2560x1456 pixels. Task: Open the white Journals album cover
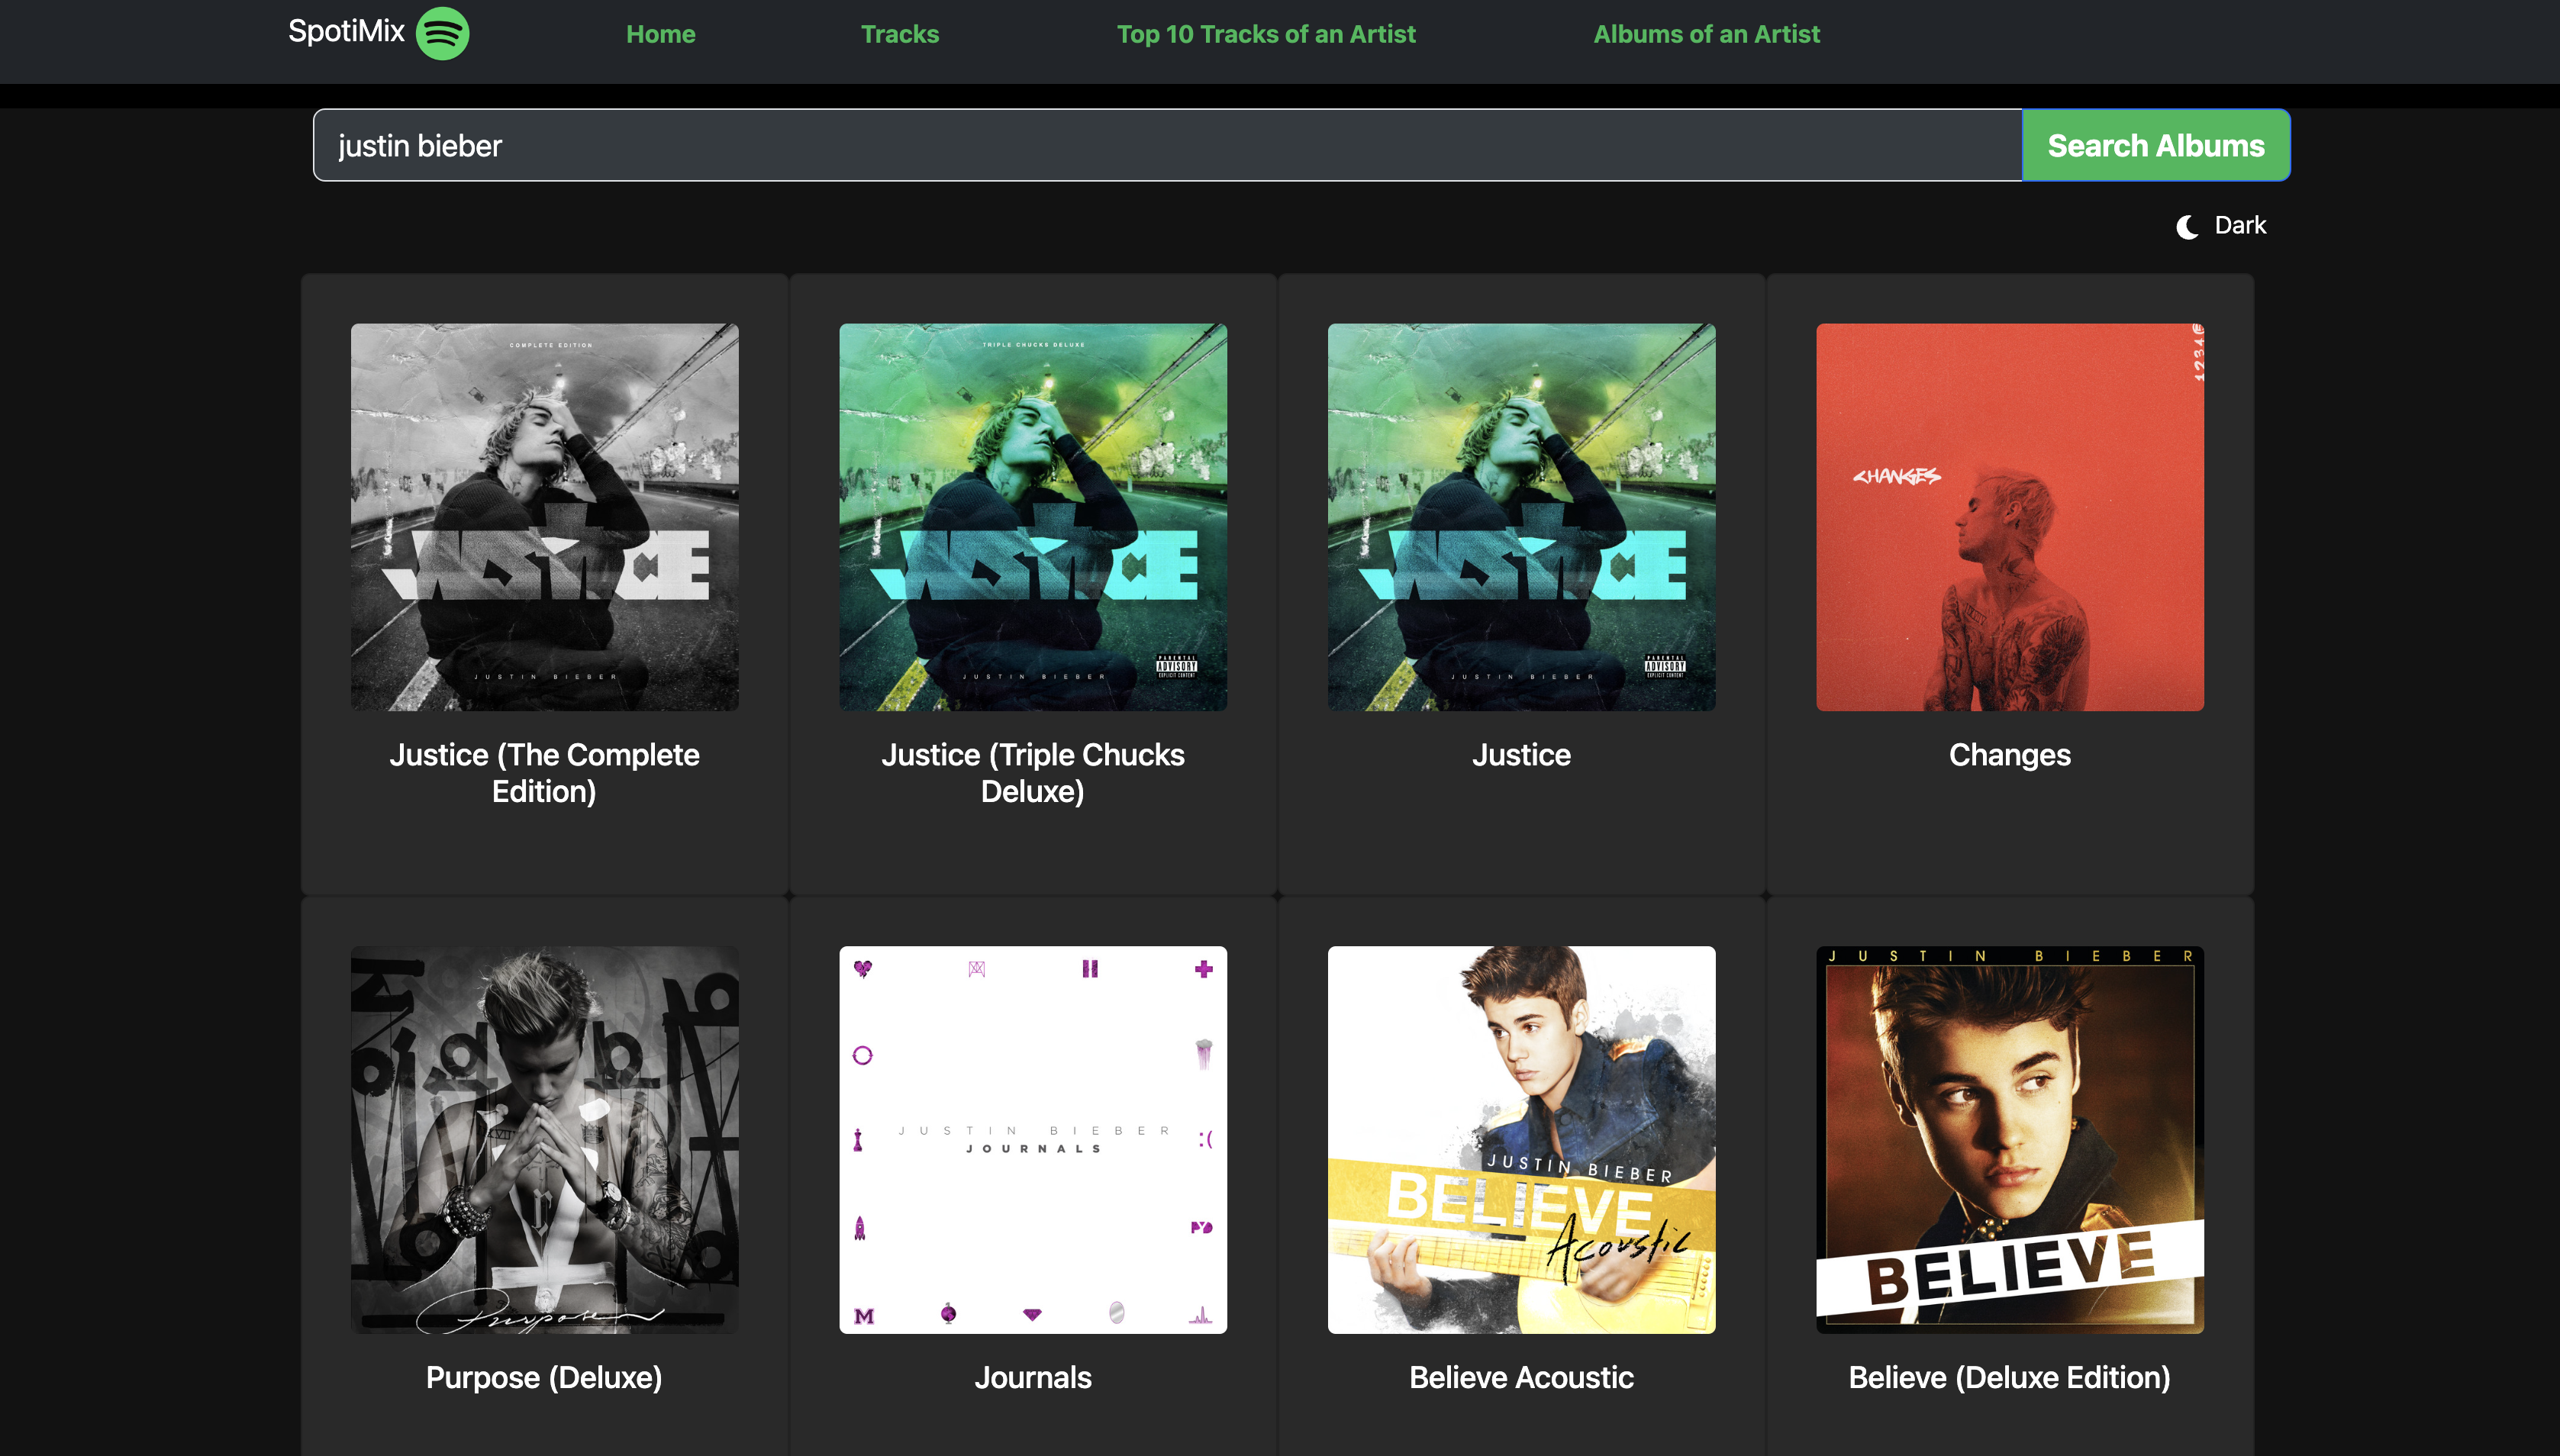(x=1032, y=1139)
